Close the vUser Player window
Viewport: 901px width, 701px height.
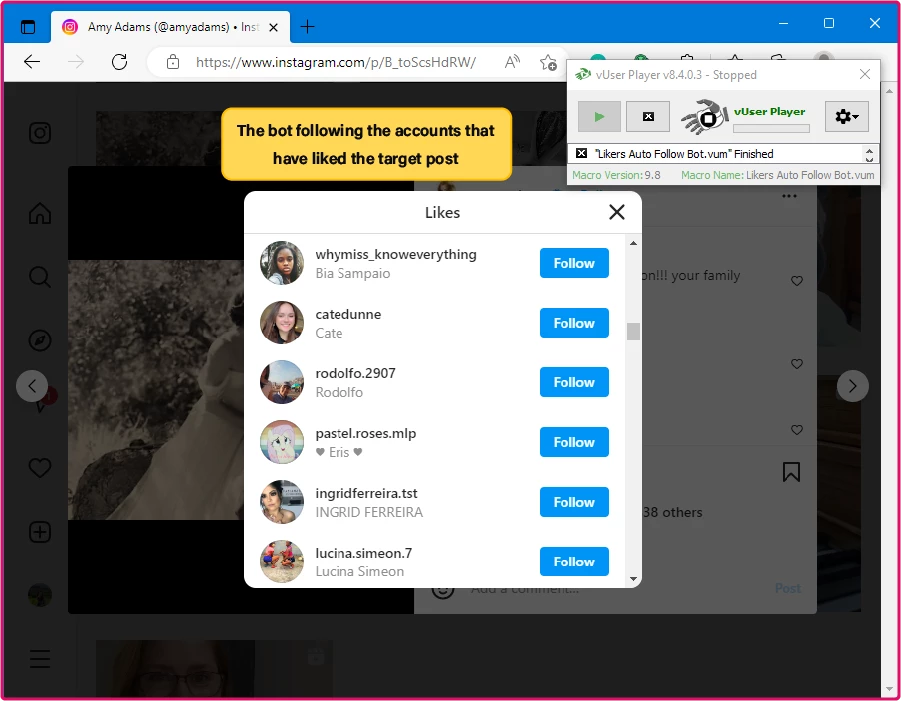click(x=864, y=74)
